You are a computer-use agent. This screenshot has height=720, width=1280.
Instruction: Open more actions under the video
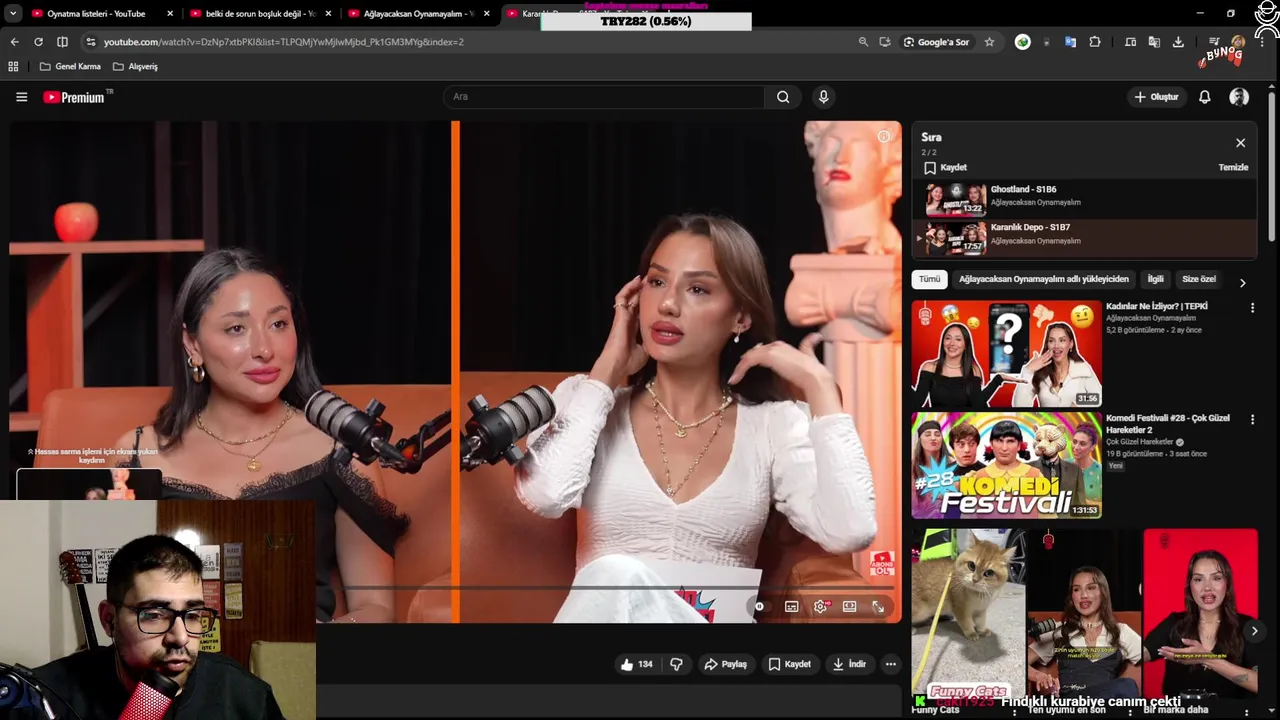[x=890, y=664]
